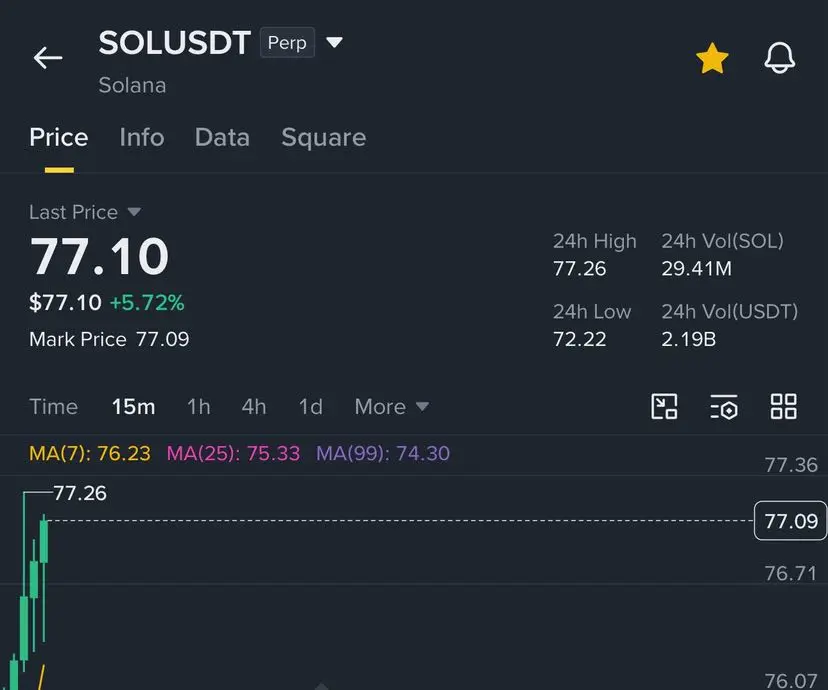Expand the SOLUSDT pair dropdown arrow
The width and height of the screenshot is (828, 690).
click(x=334, y=42)
